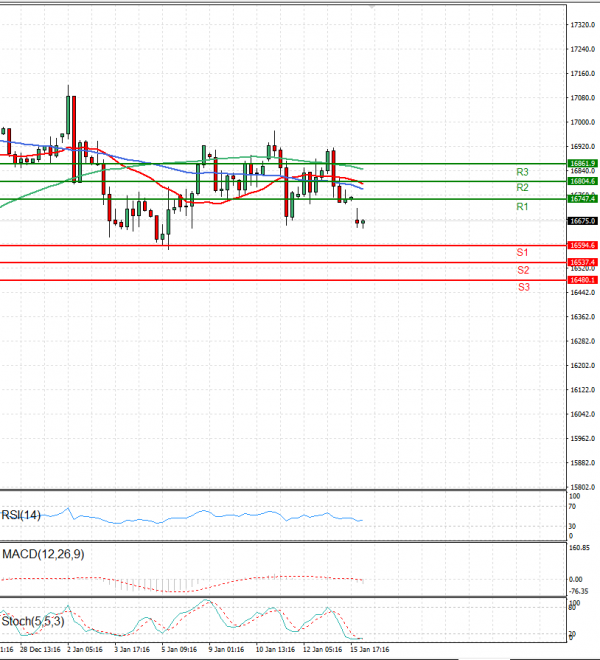Click the 17160.0 price axis value
The width and height of the screenshot is (600, 660).
583,74
